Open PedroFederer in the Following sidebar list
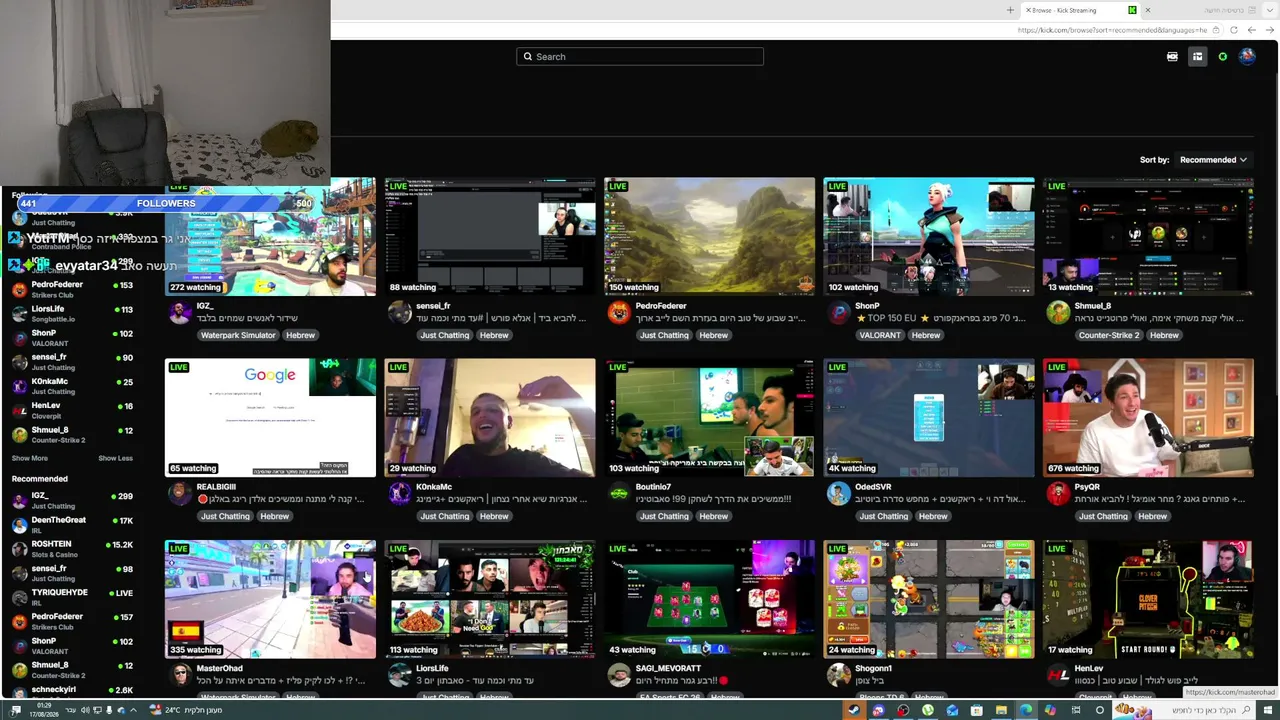Screen dimensions: 1280x720 72,289
